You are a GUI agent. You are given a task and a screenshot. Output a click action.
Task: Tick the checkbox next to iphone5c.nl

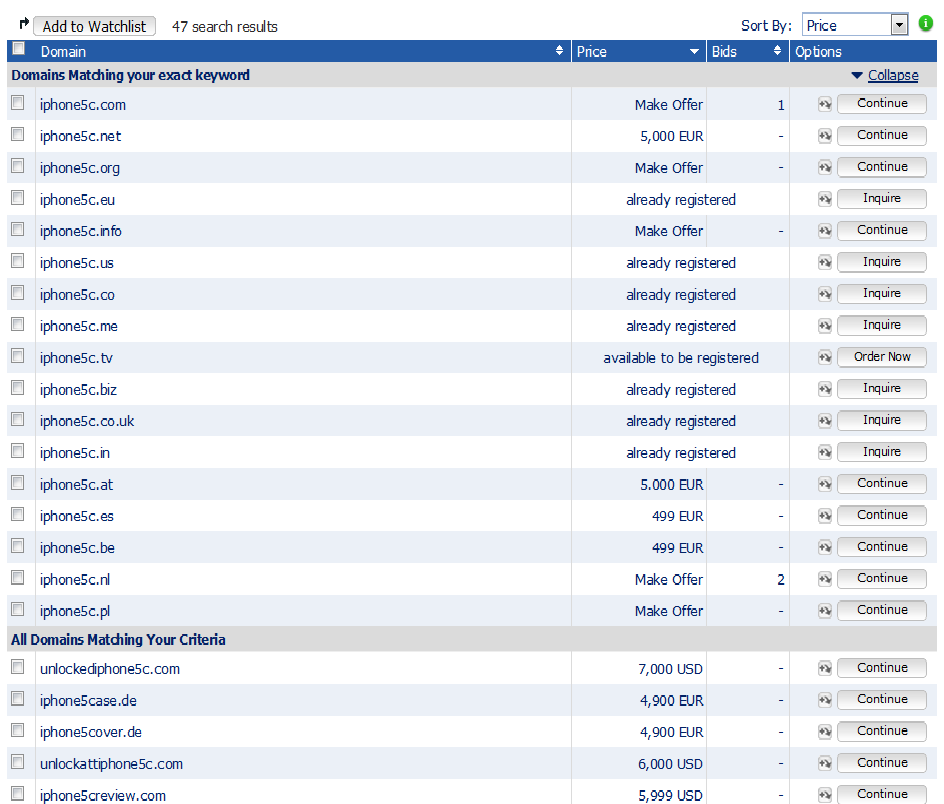(18, 578)
